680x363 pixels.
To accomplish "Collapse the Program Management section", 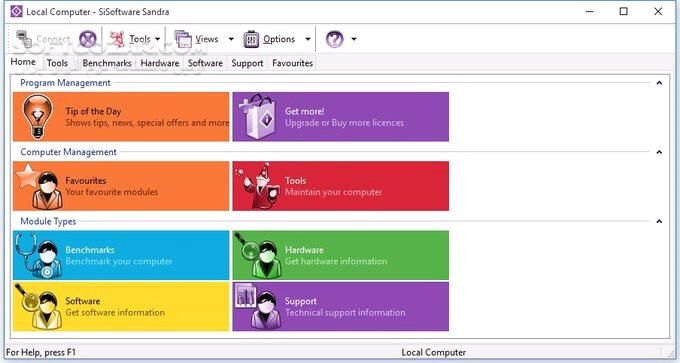I will [659, 83].
